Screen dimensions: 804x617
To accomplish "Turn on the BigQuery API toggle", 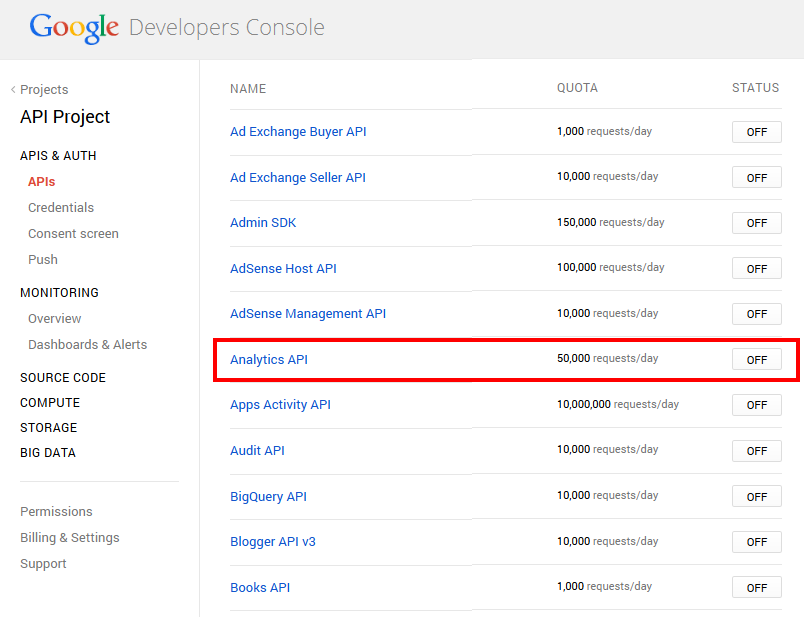I will click(x=756, y=497).
